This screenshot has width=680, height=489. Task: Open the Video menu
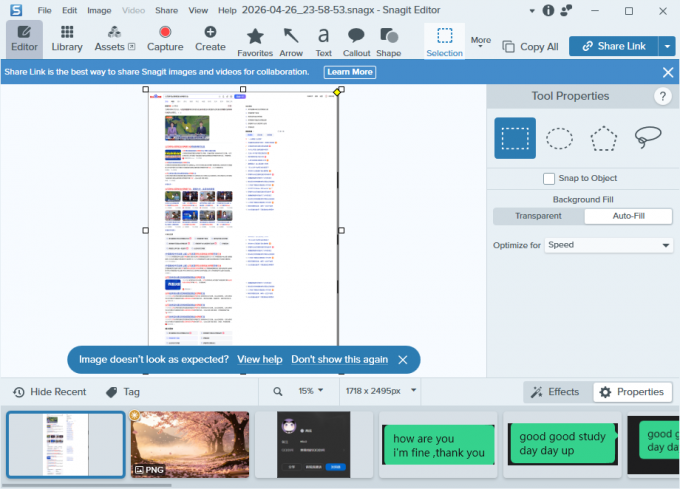click(x=133, y=10)
